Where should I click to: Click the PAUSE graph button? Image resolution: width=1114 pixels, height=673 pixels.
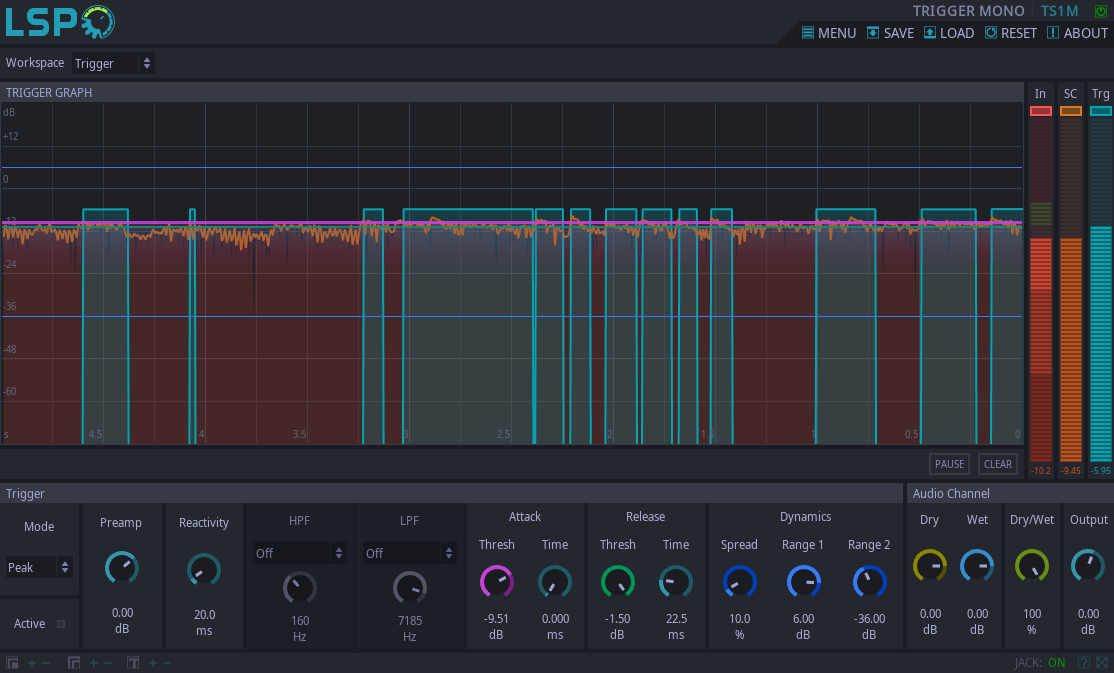tap(949, 464)
